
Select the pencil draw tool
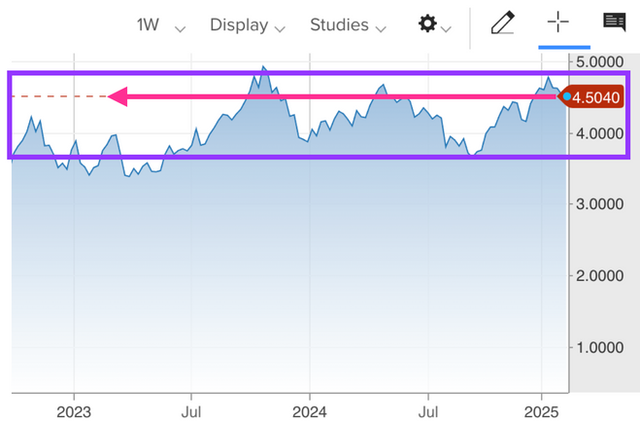pyautogui.click(x=502, y=23)
